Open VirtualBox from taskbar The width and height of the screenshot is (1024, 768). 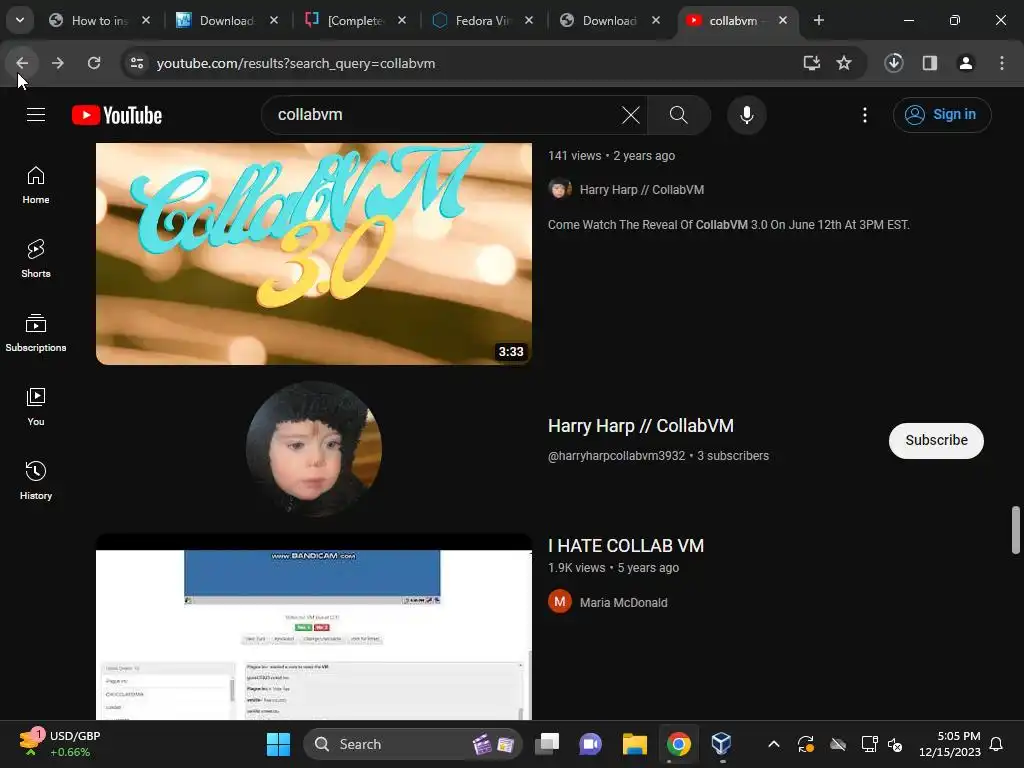[721, 744]
